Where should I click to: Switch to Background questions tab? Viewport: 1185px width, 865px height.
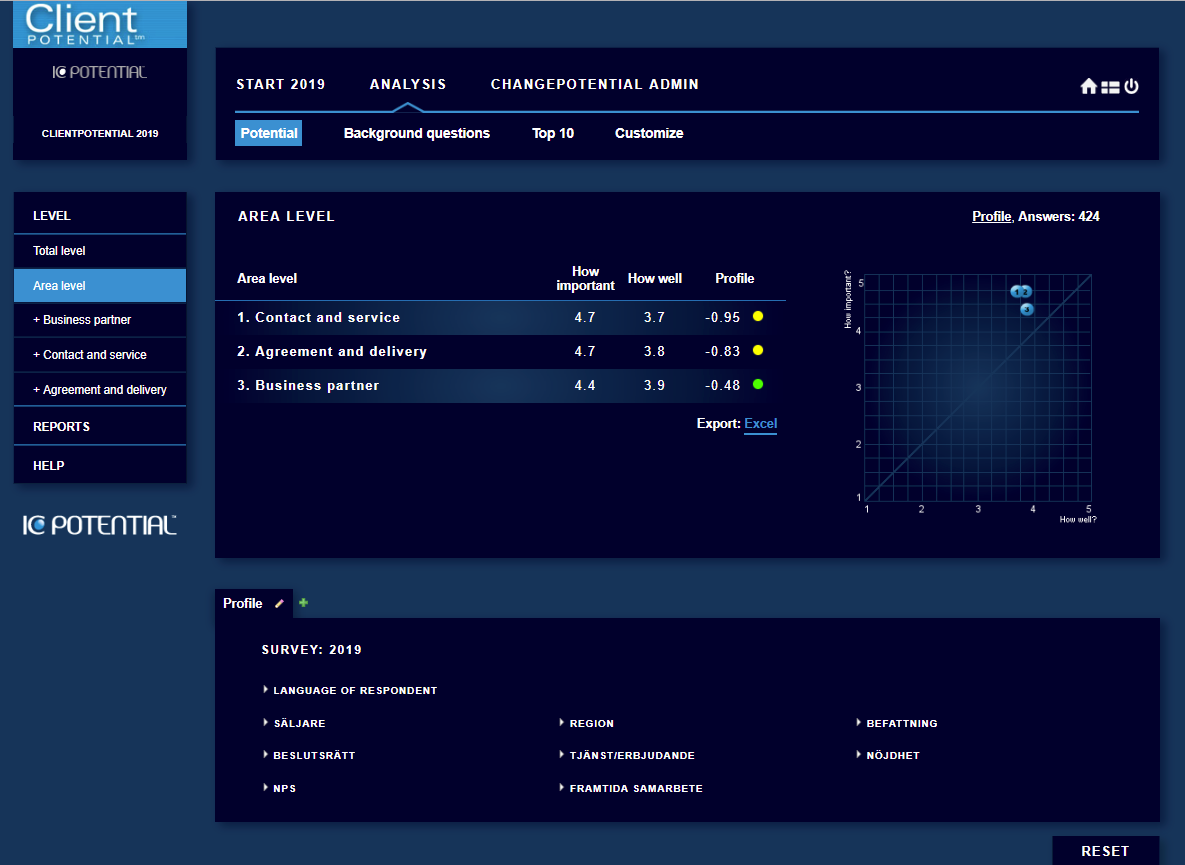(416, 133)
